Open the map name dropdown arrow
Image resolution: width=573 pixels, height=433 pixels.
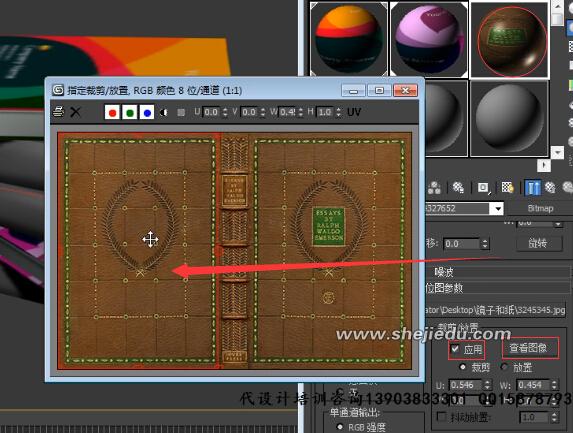pyautogui.click(x=498, y=209)
